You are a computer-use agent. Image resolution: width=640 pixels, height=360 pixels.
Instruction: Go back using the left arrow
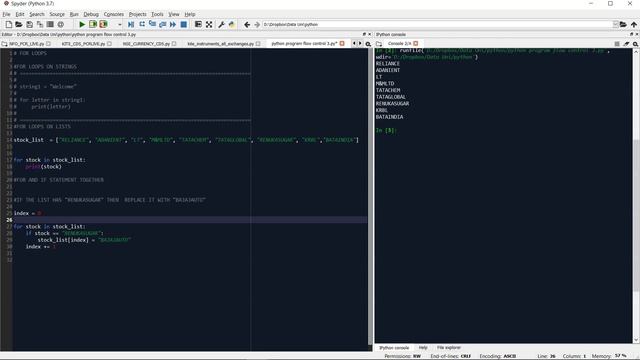(247, 24)
